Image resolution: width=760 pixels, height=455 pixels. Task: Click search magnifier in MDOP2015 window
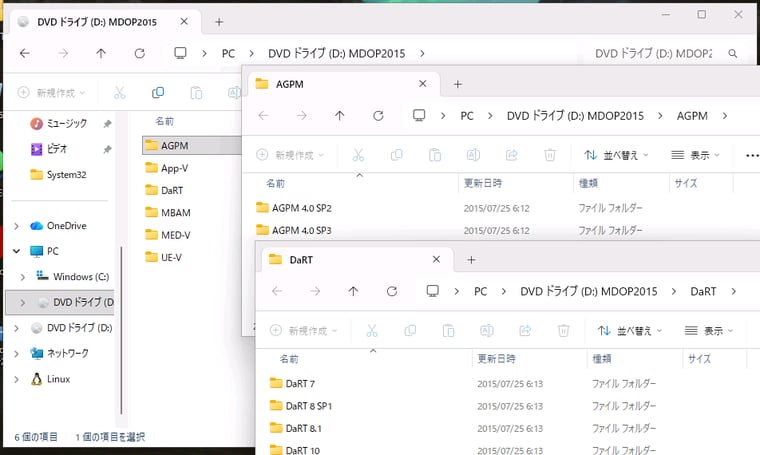pyautogui.click(x=733, y=53)
